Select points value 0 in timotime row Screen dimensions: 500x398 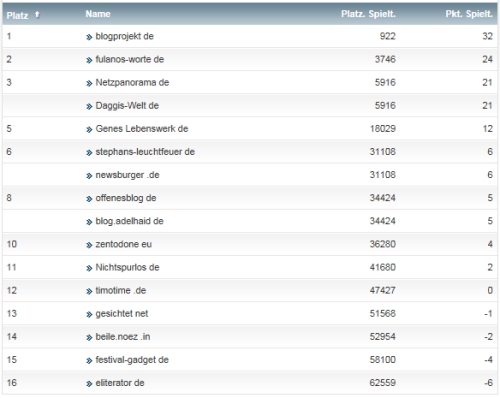pyautogui.click(x=490, y=290)
